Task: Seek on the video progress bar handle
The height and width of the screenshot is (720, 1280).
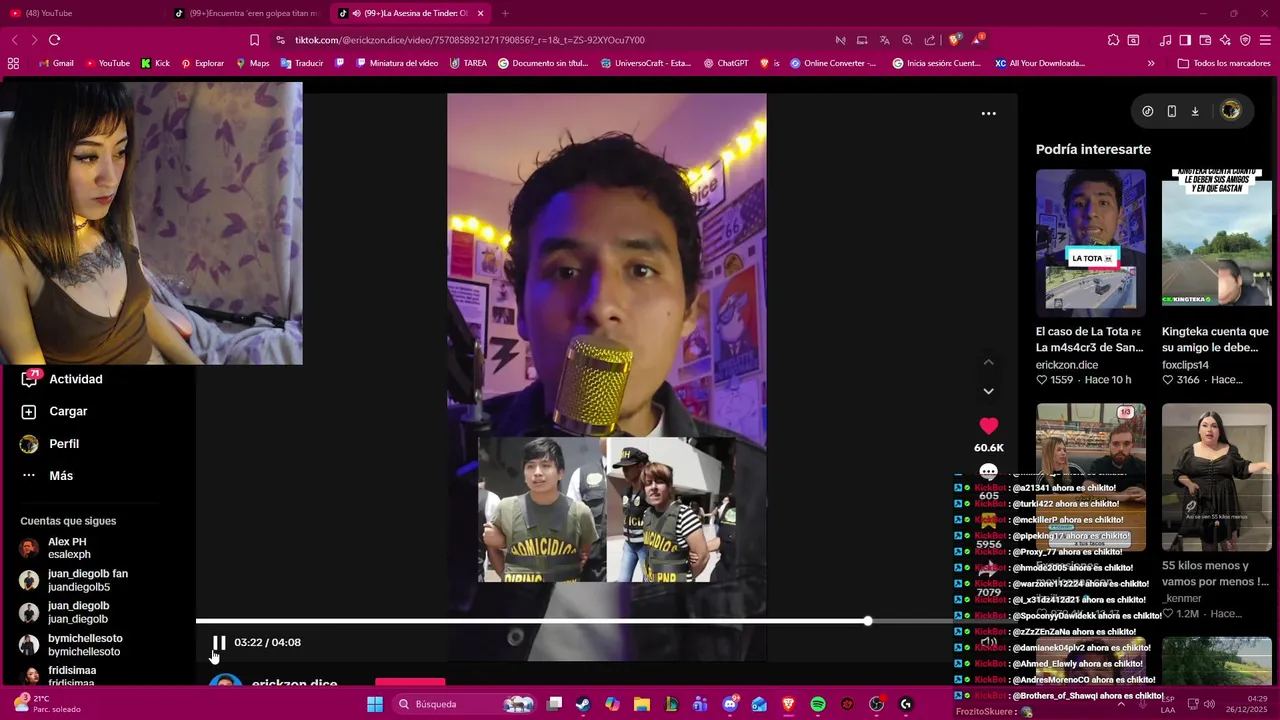Action: [x=867, y=621]
